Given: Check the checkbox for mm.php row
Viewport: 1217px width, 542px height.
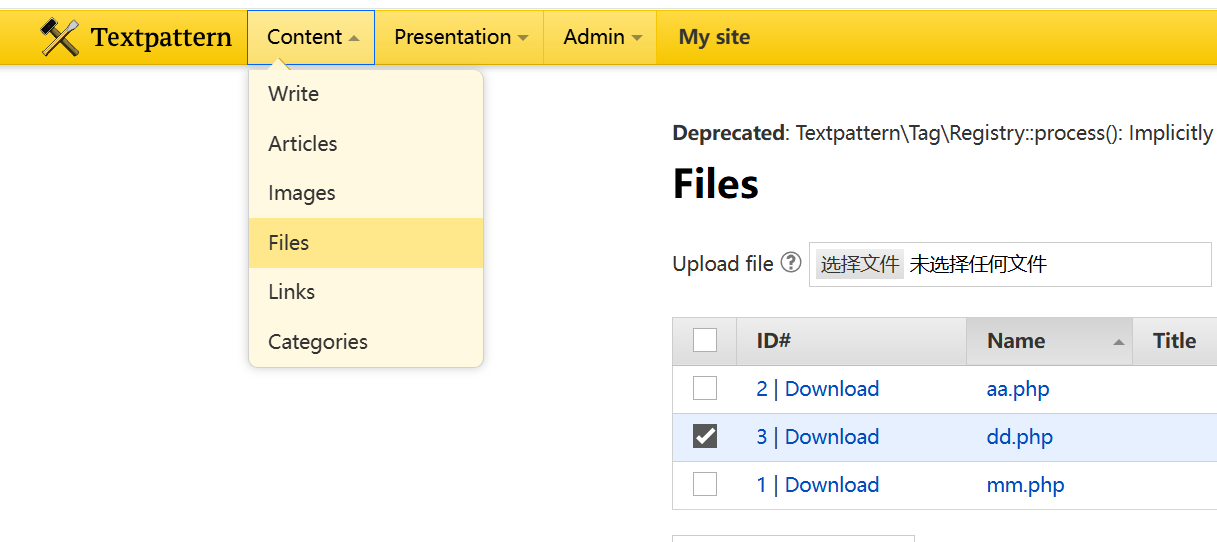Looking at the screenshot, I should click(705, 484).
